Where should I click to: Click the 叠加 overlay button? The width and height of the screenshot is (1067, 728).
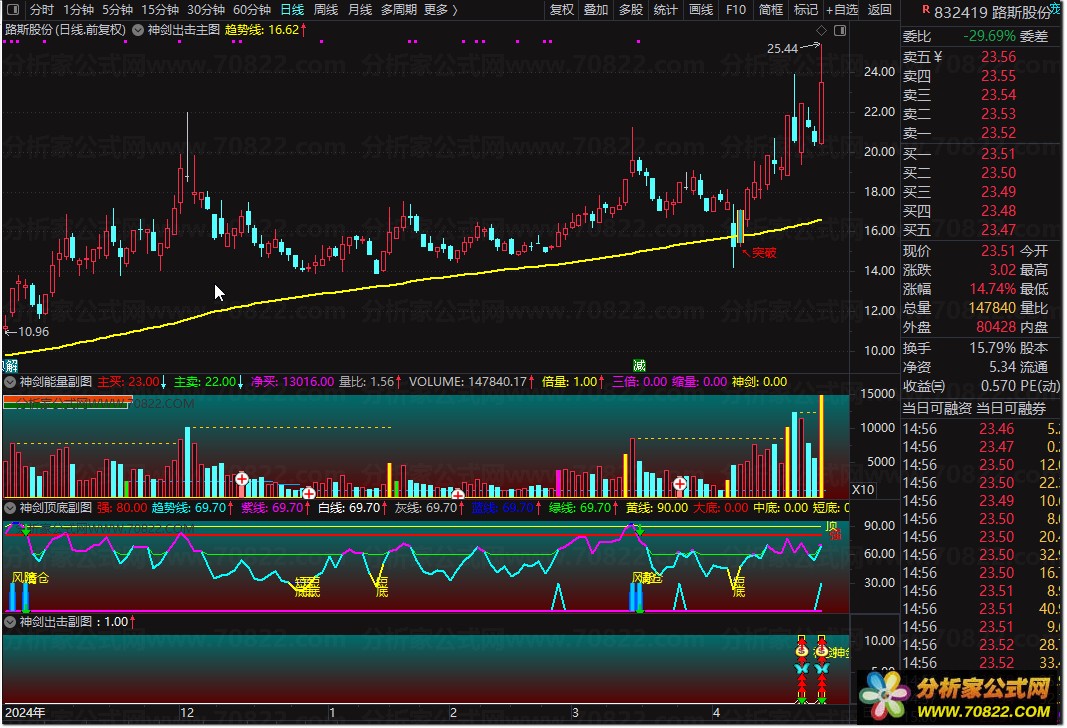(x=596, y=10)
